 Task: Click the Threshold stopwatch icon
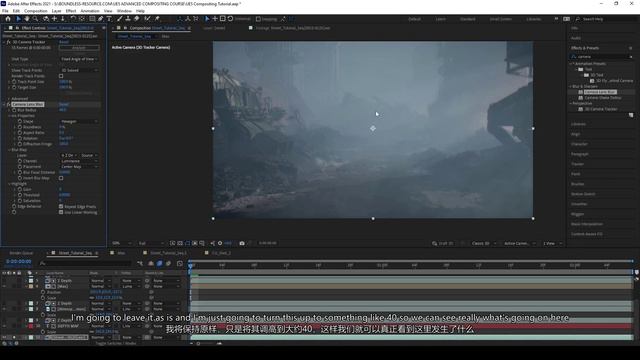click(20, 195)
